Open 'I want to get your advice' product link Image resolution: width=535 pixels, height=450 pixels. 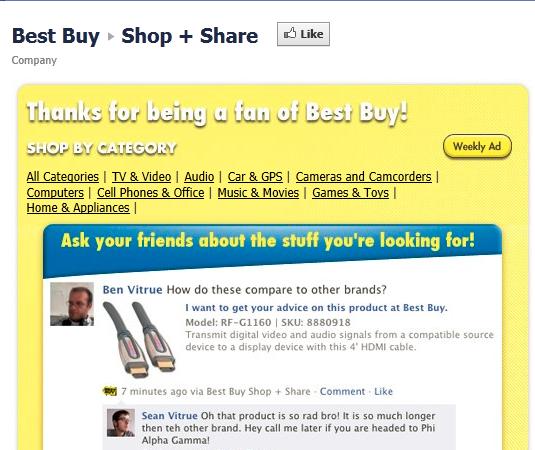[x=316, y=308]
